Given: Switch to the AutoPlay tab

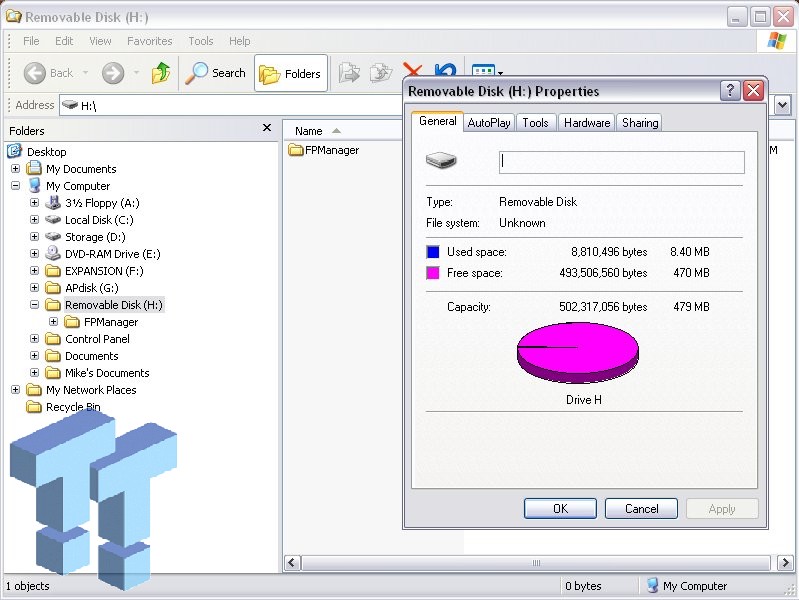Looking at the screenshot, I should tap(489, 123).
